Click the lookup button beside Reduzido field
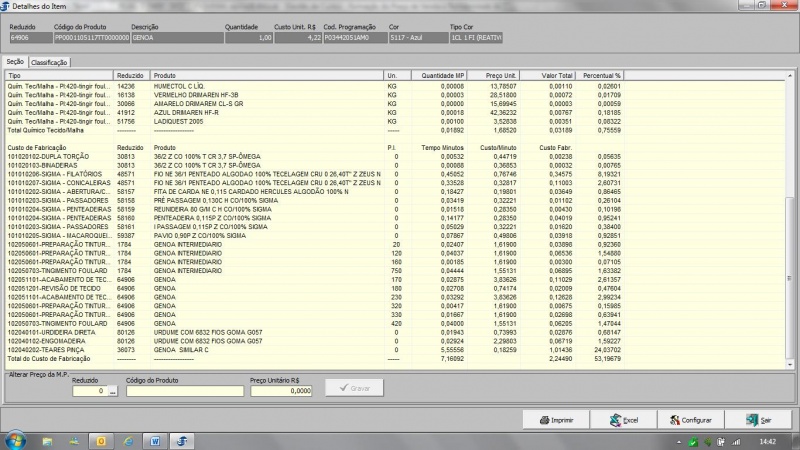 coord(113,391)
